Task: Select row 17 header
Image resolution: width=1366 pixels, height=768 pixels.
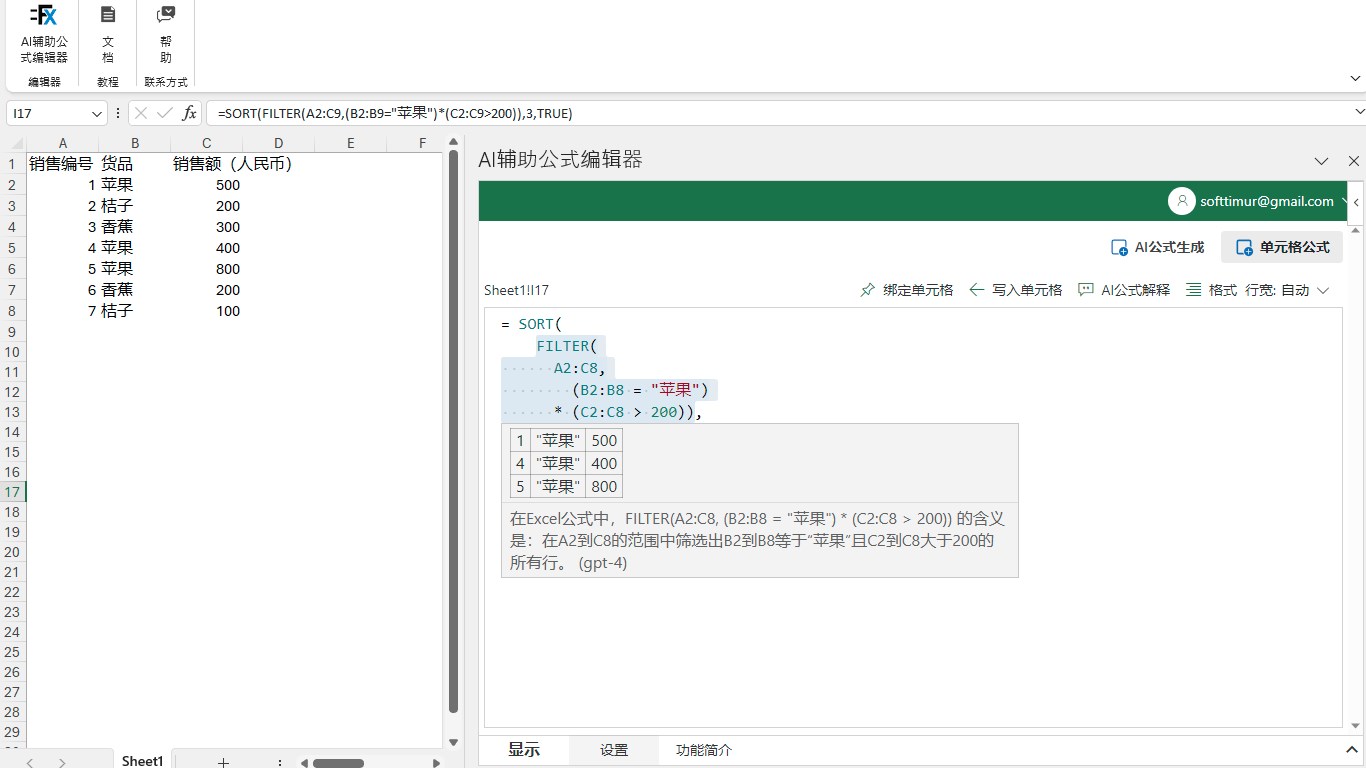Action: point(13,492)
